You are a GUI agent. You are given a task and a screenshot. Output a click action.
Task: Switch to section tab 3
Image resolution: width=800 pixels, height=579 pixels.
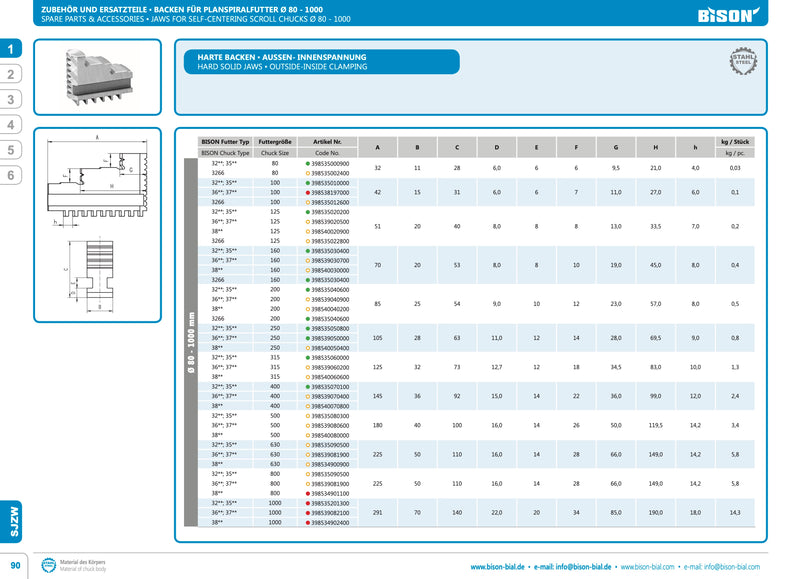[11, 99]
